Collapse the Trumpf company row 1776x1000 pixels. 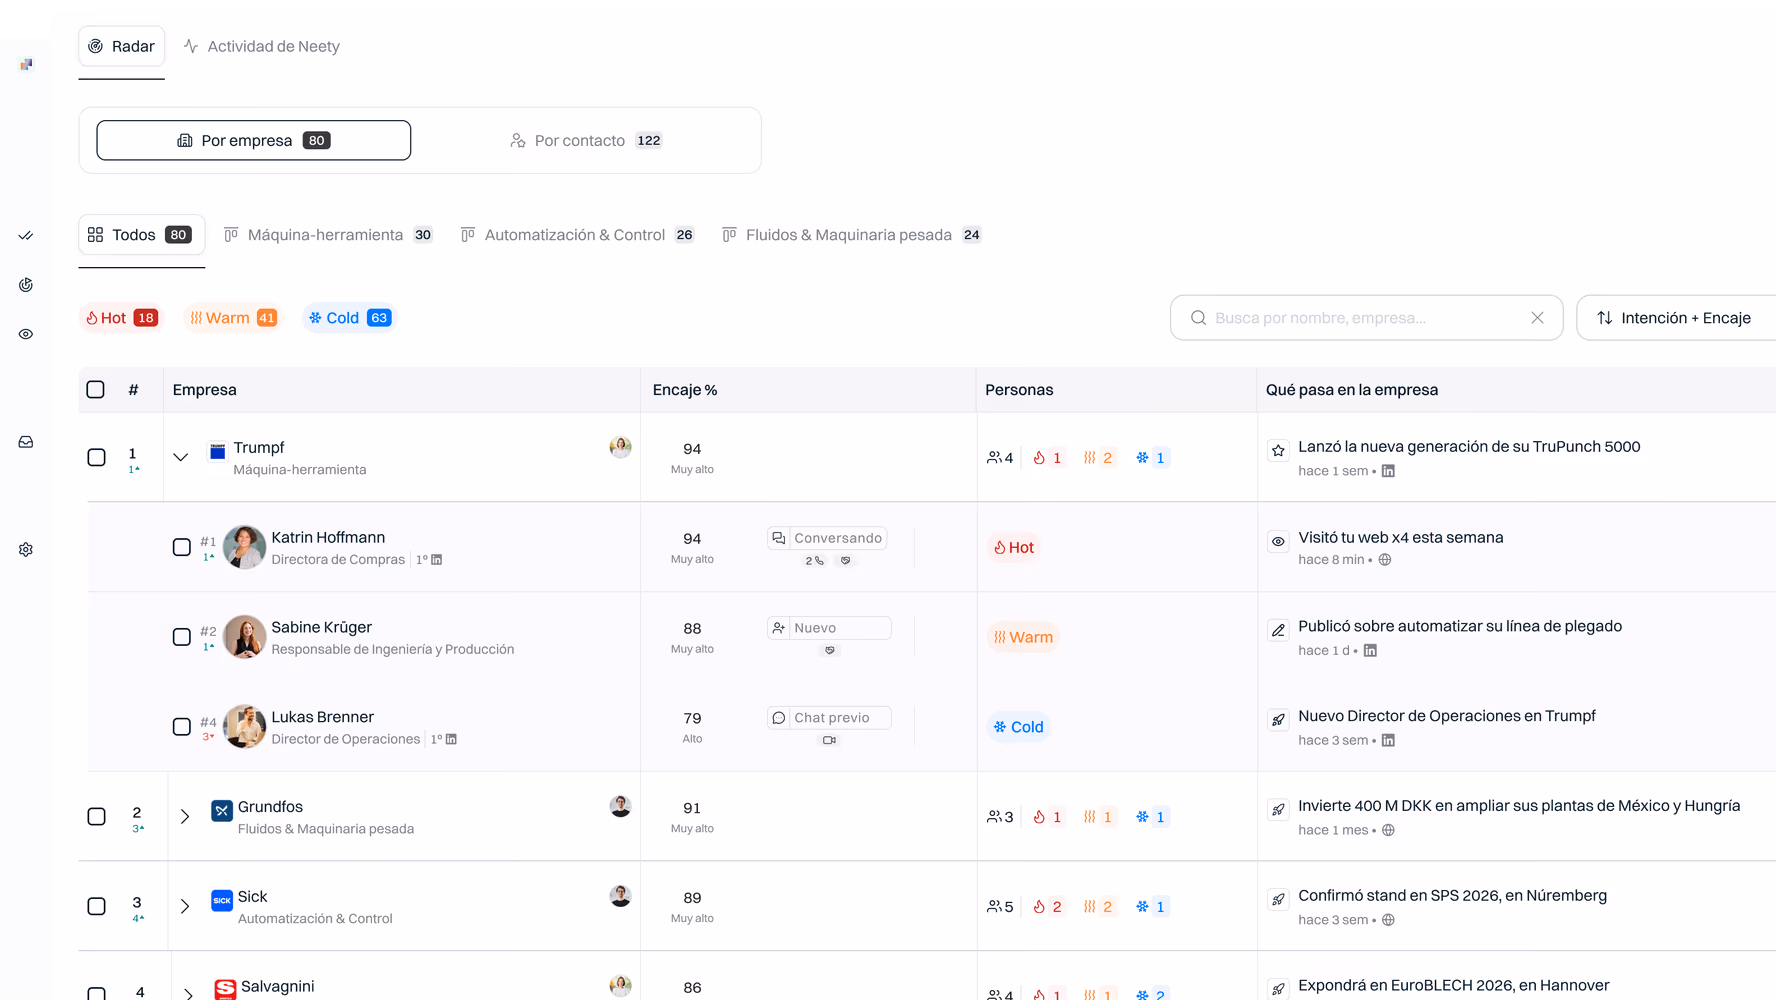(181, 457)
